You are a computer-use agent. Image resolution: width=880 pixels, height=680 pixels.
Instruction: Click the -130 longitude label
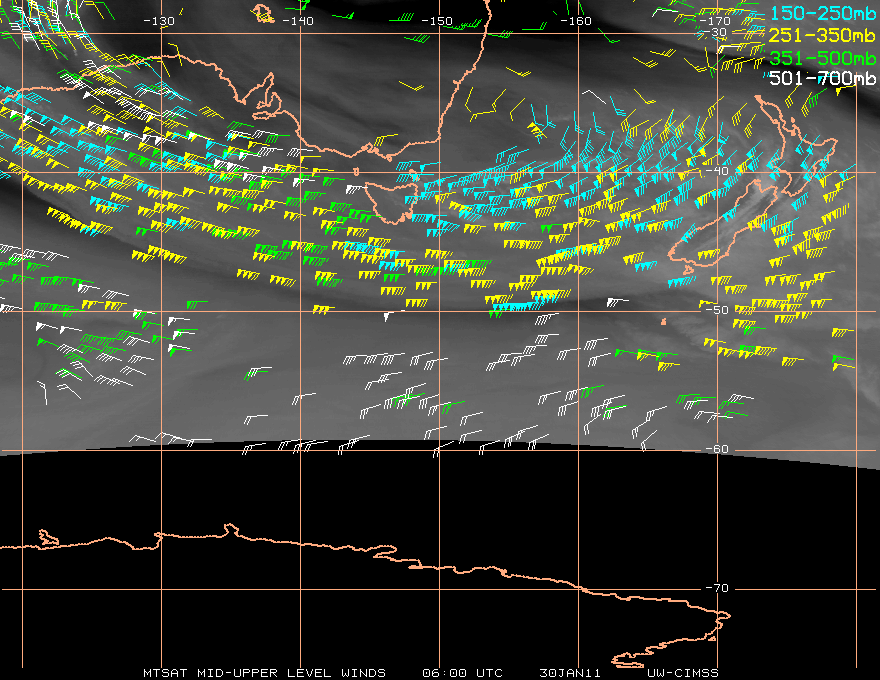click(159, 21)
